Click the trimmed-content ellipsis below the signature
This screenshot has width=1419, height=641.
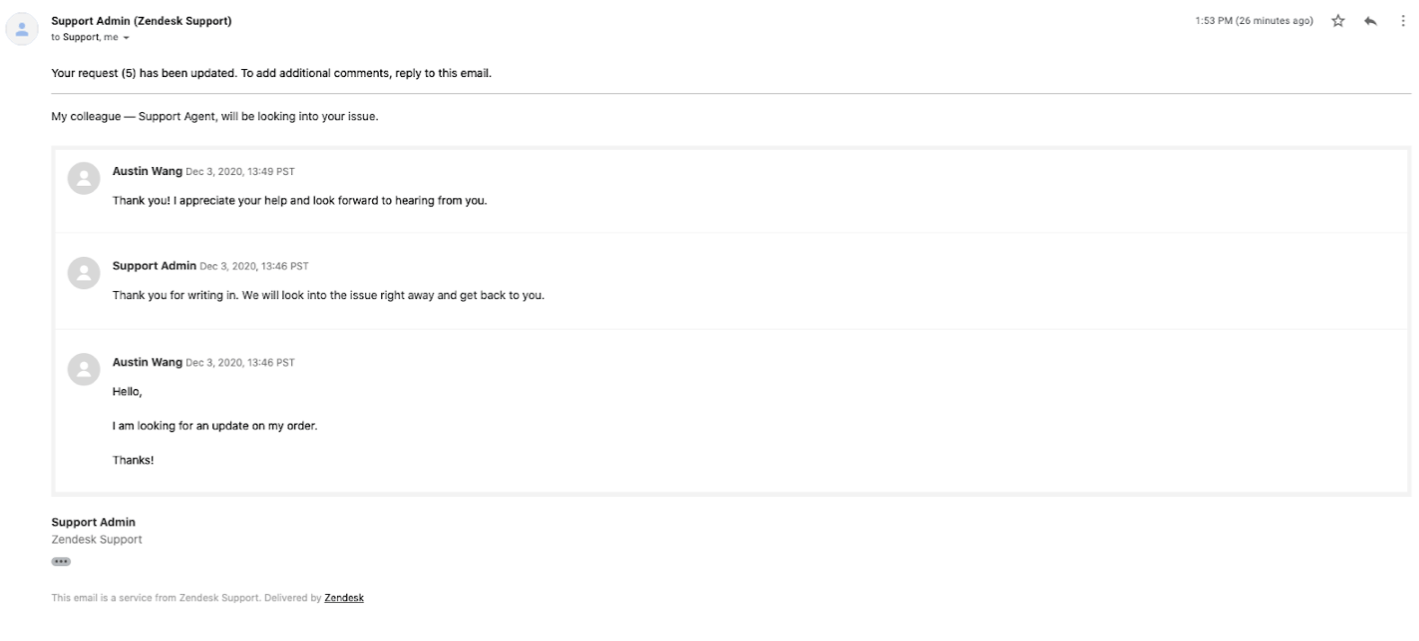tap(63, 561)
